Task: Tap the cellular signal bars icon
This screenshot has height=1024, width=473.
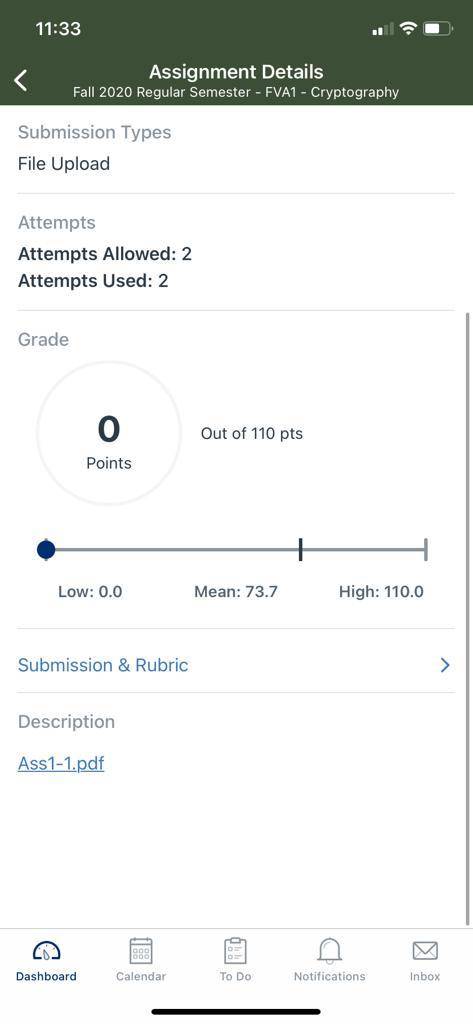Action: pos(383,29)
